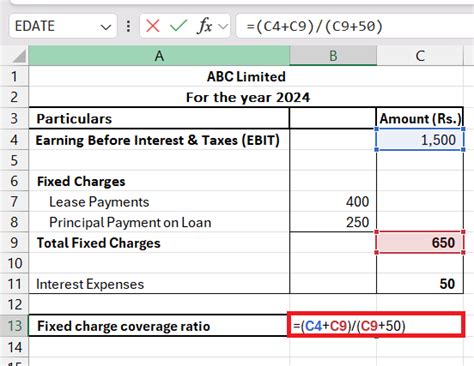Select row 11 header
The height and width of the screenshot is (366, 474).
tap(14, 284)
